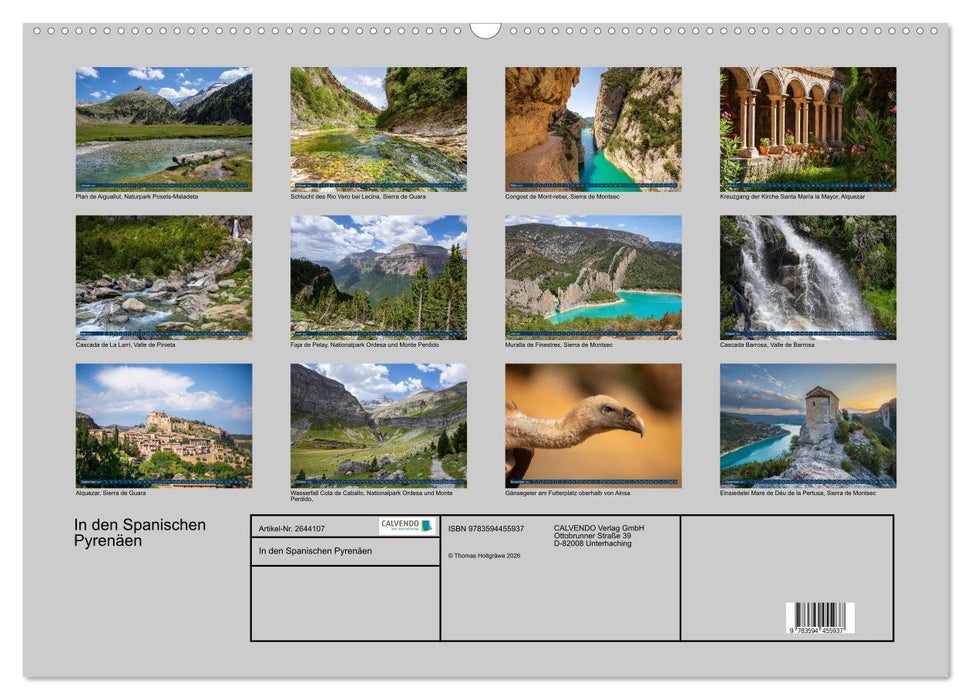Click the 'Ottobrunner Straße 39' address line
The image size is (971, 700).
pyautogui.click(x=593, y=535)
